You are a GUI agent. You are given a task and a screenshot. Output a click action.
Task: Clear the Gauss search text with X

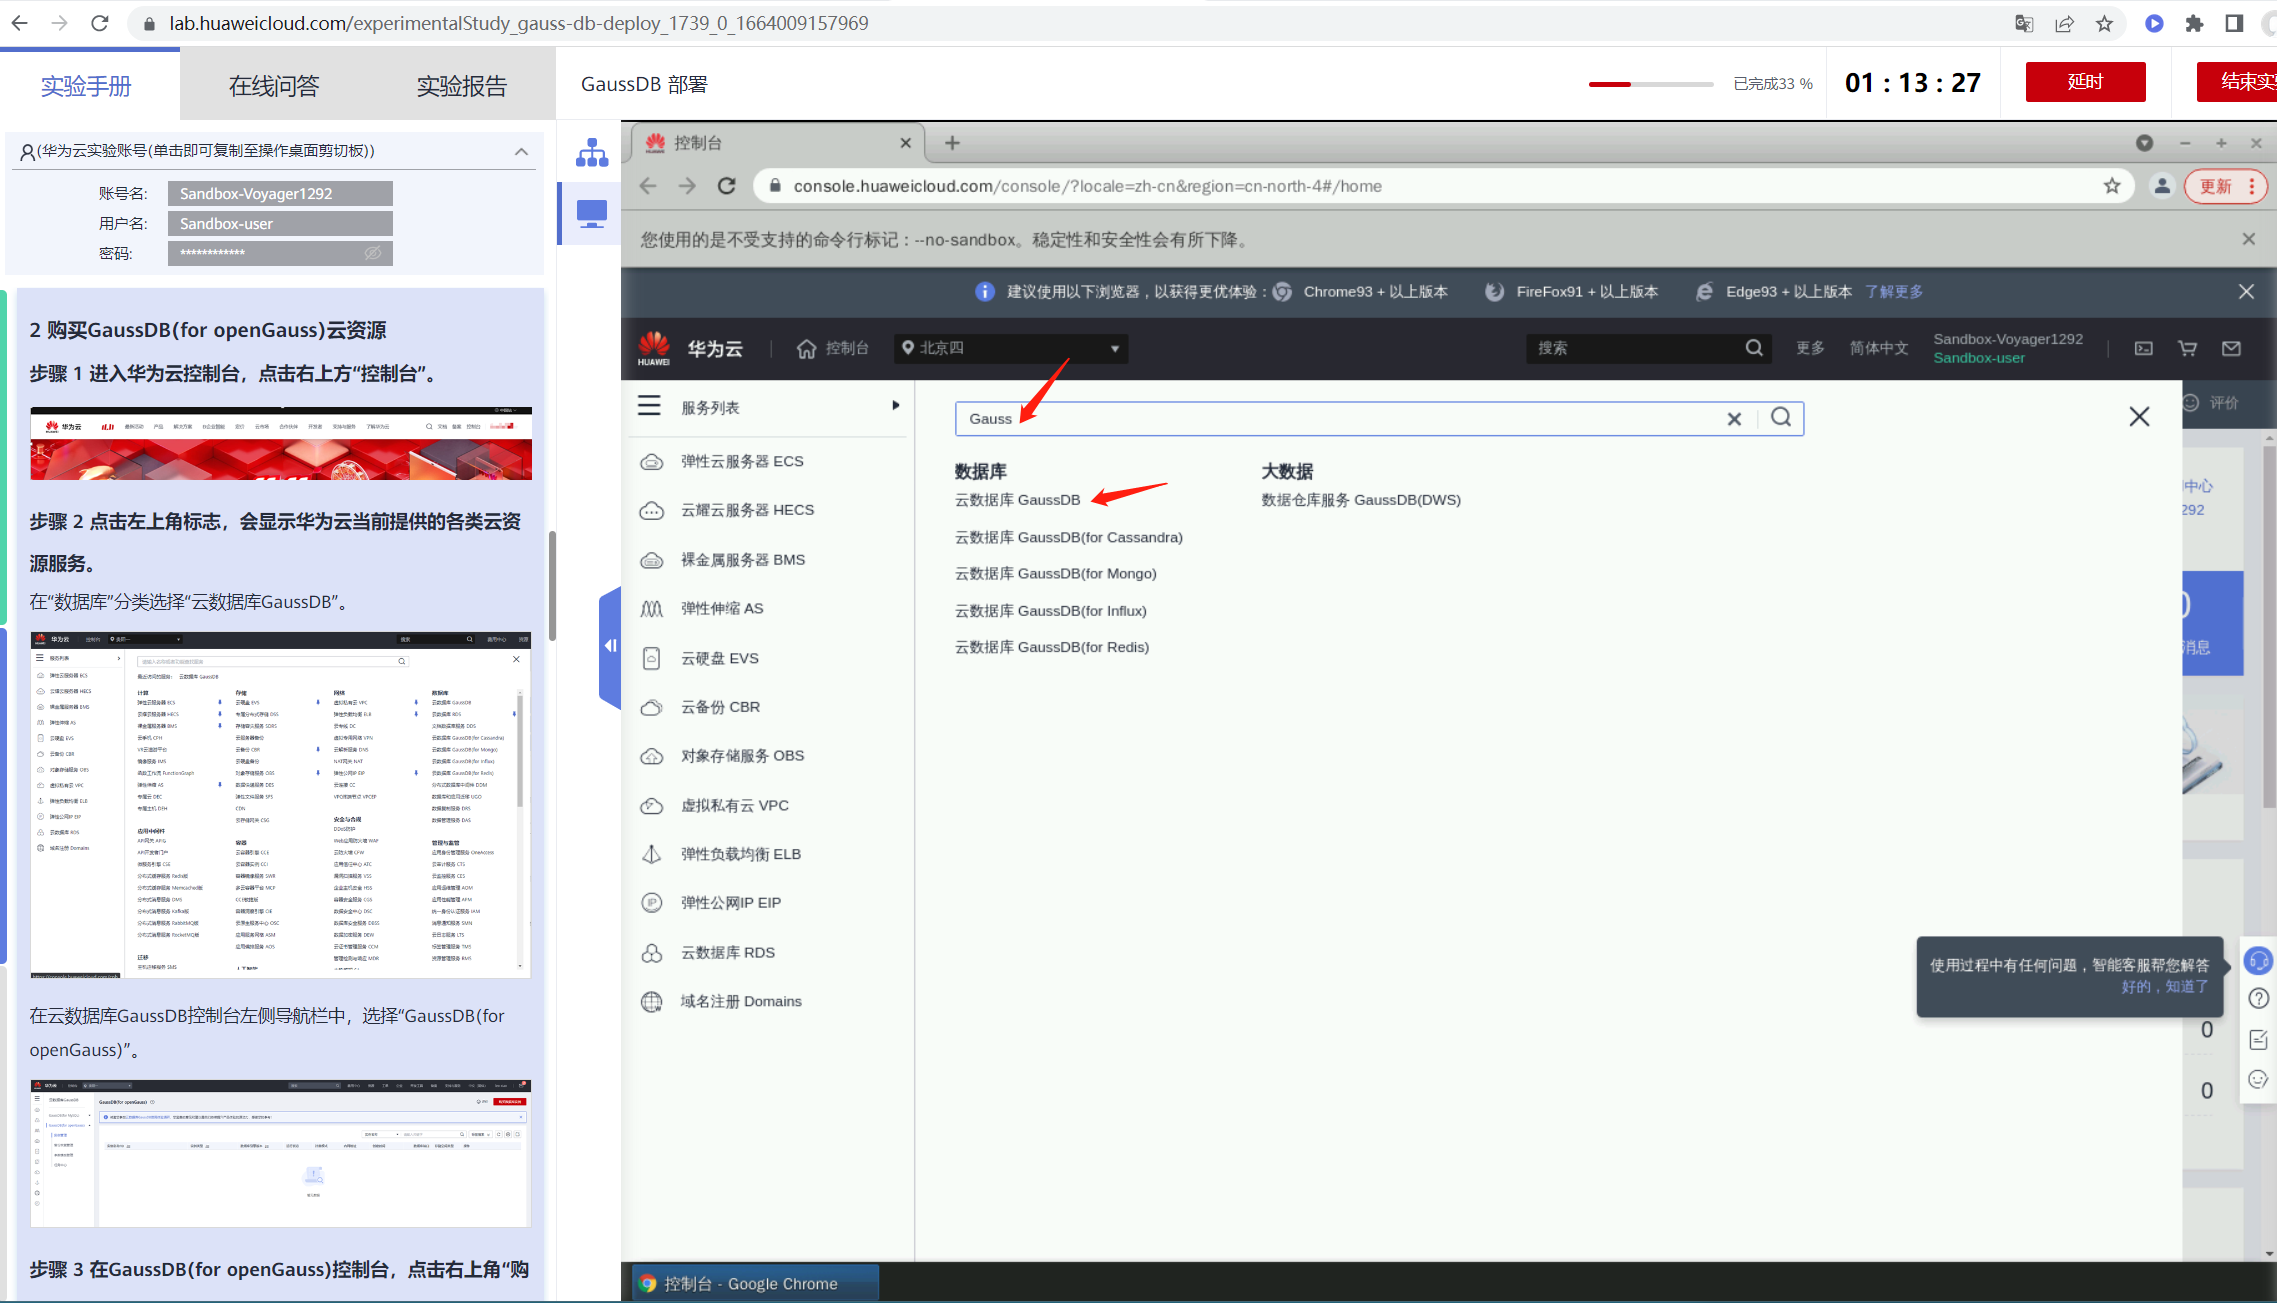coord(1734,419)
